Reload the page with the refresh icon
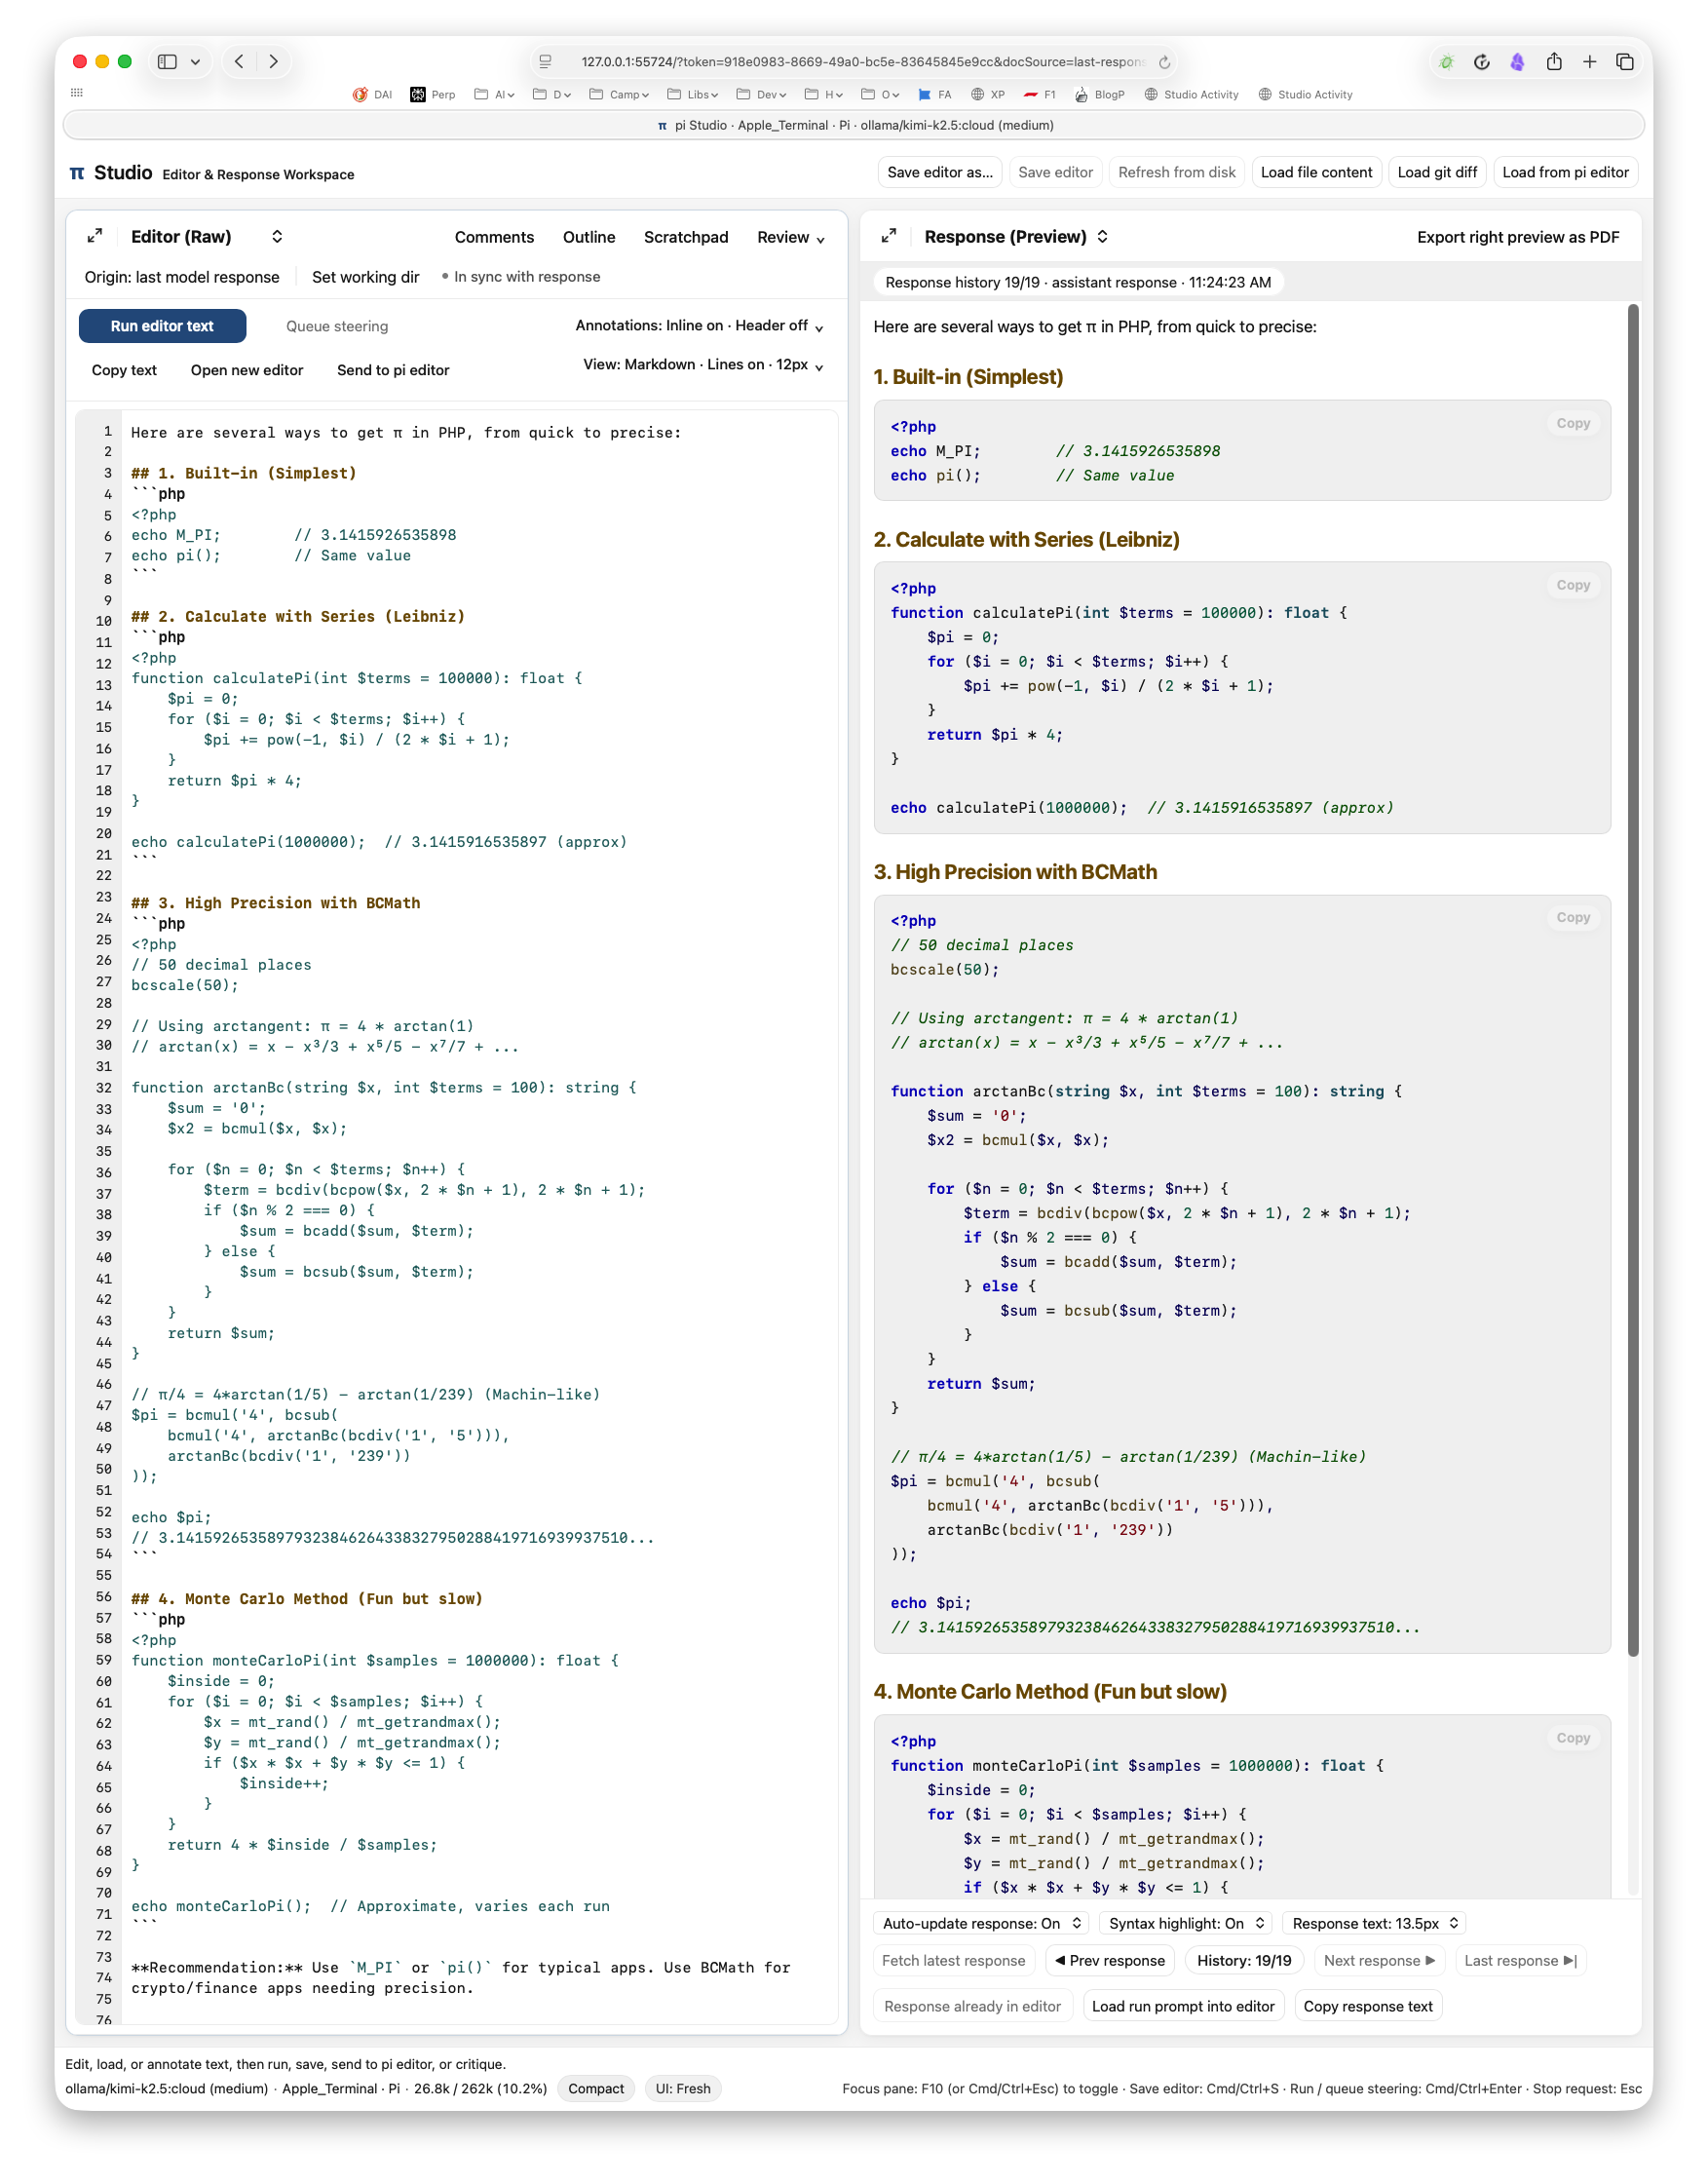Screen dimensions: 1708x2184 [x=1164, y=62]
